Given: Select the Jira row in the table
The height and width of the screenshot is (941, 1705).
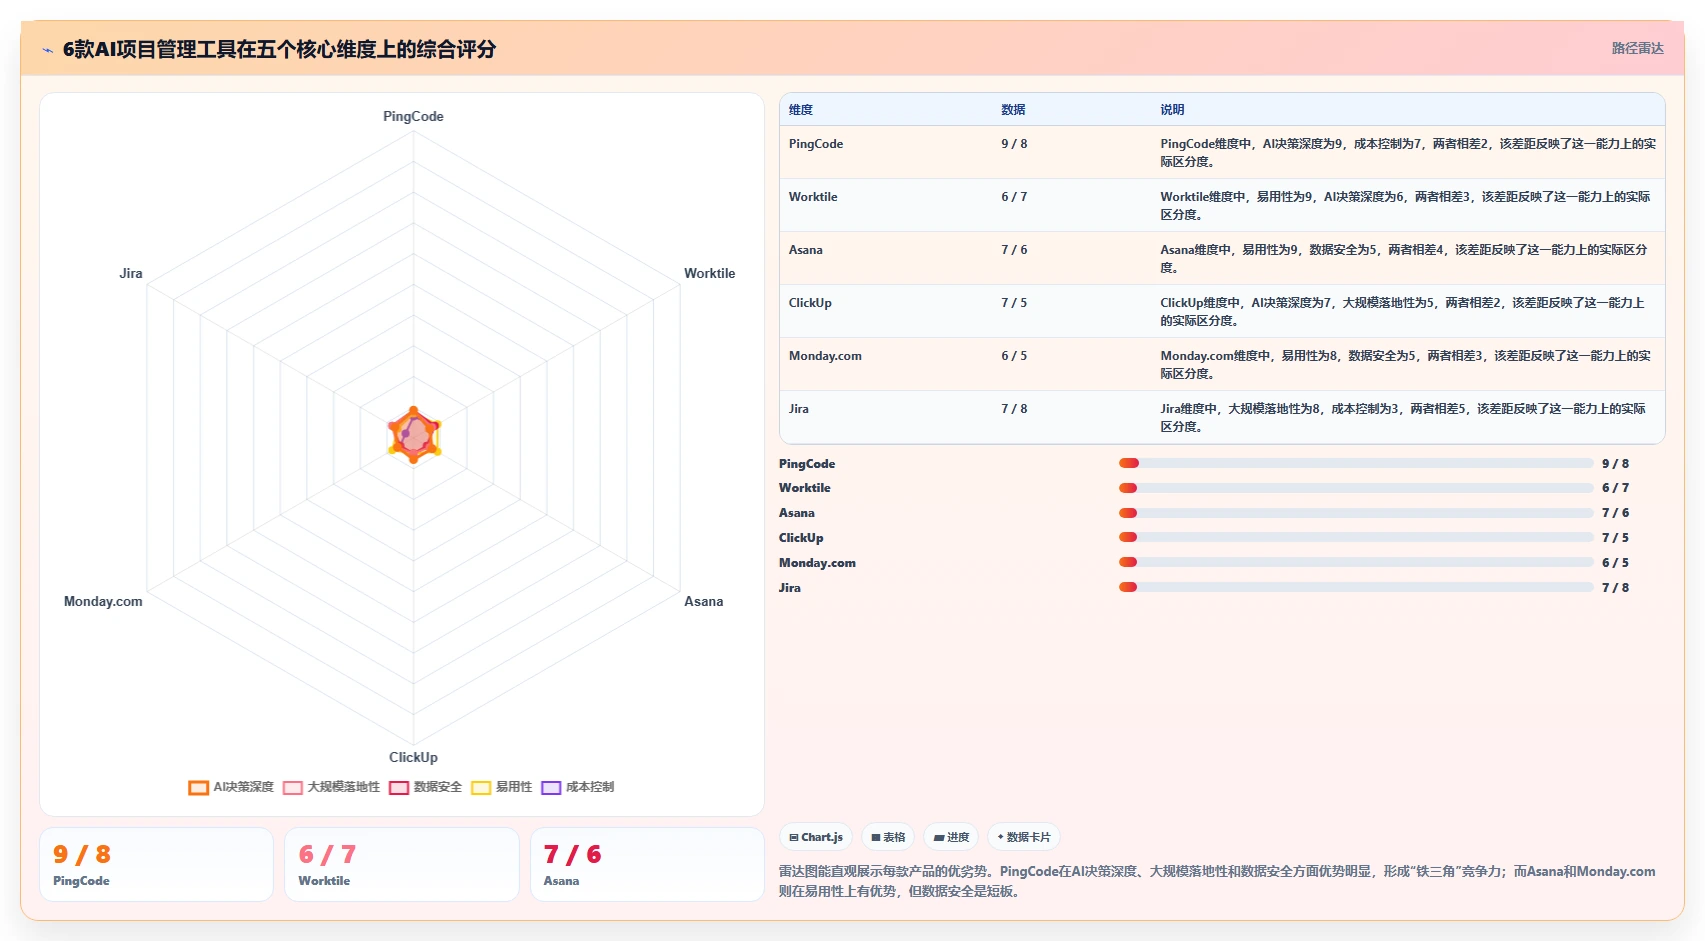Looking at the screenshot, I should (x=1222, y=417).
